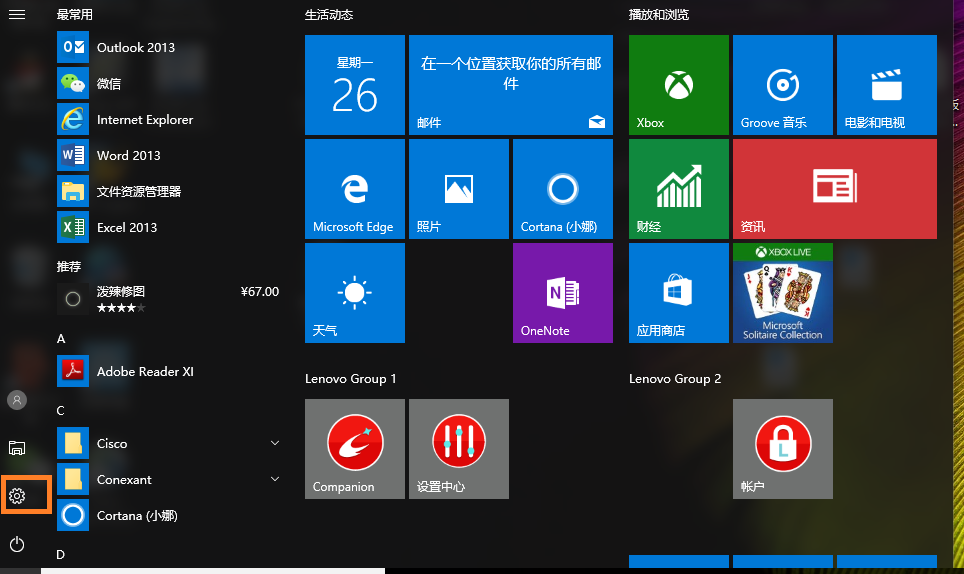Click the Power button icon
The image size is (964, 574).
tap(17, 544)
